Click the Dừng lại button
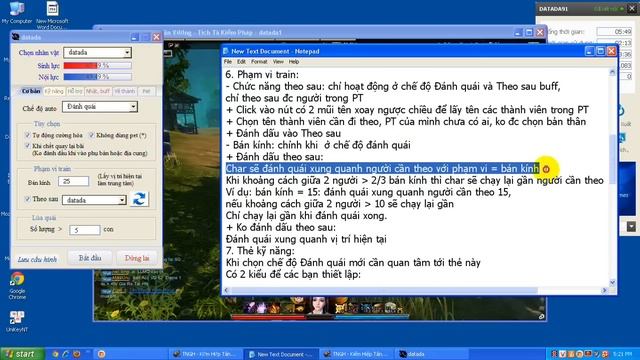This screenshot has height=360, width=640. (137, 258)
